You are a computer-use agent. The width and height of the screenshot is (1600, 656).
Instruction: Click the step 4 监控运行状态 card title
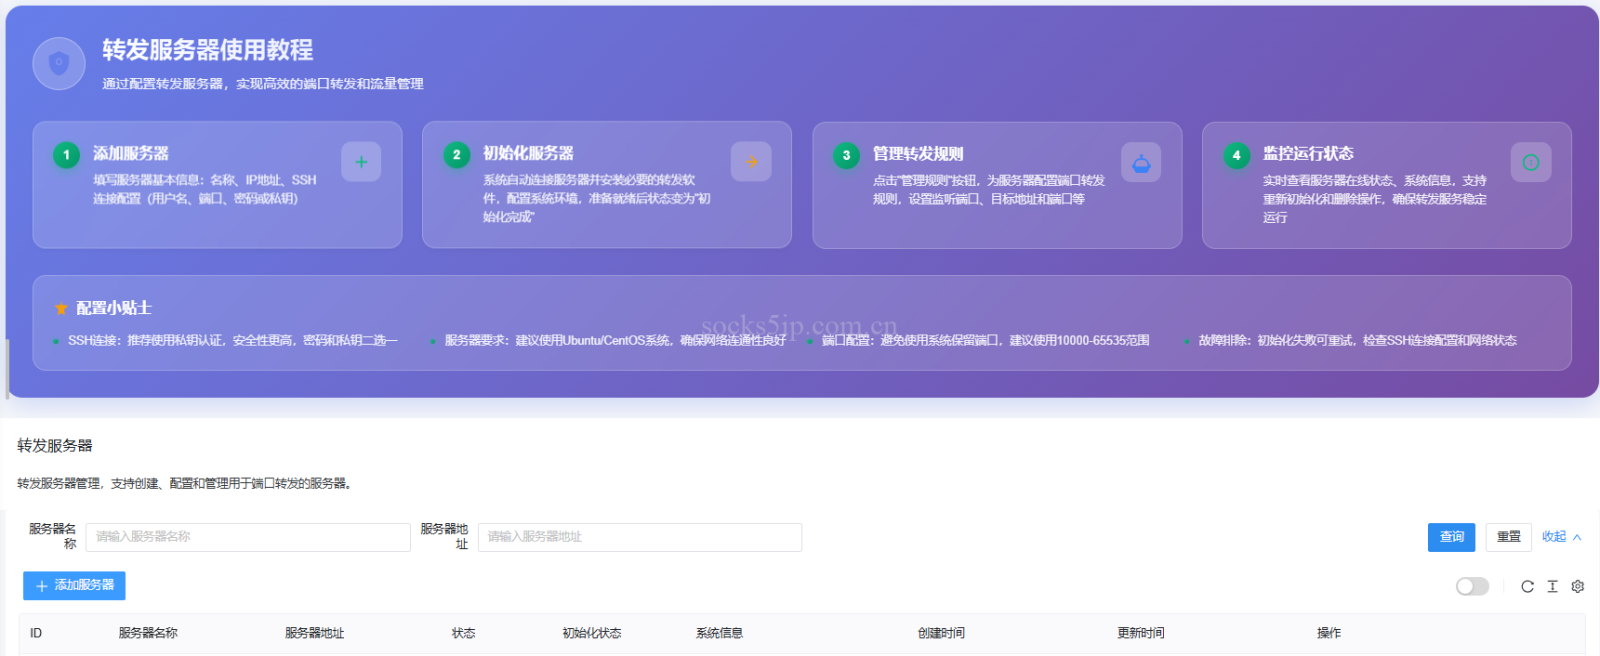click(x=1308, y=153)
